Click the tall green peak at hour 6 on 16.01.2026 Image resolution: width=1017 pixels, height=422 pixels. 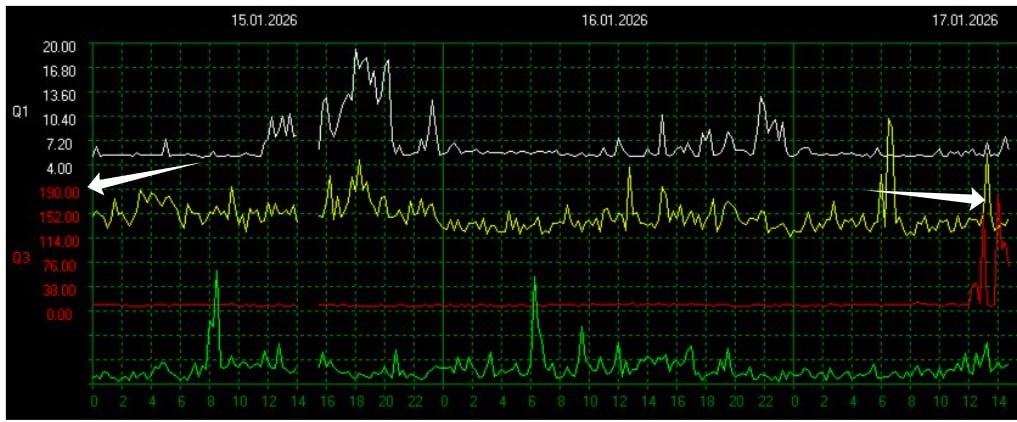click(x=535, y=279)
